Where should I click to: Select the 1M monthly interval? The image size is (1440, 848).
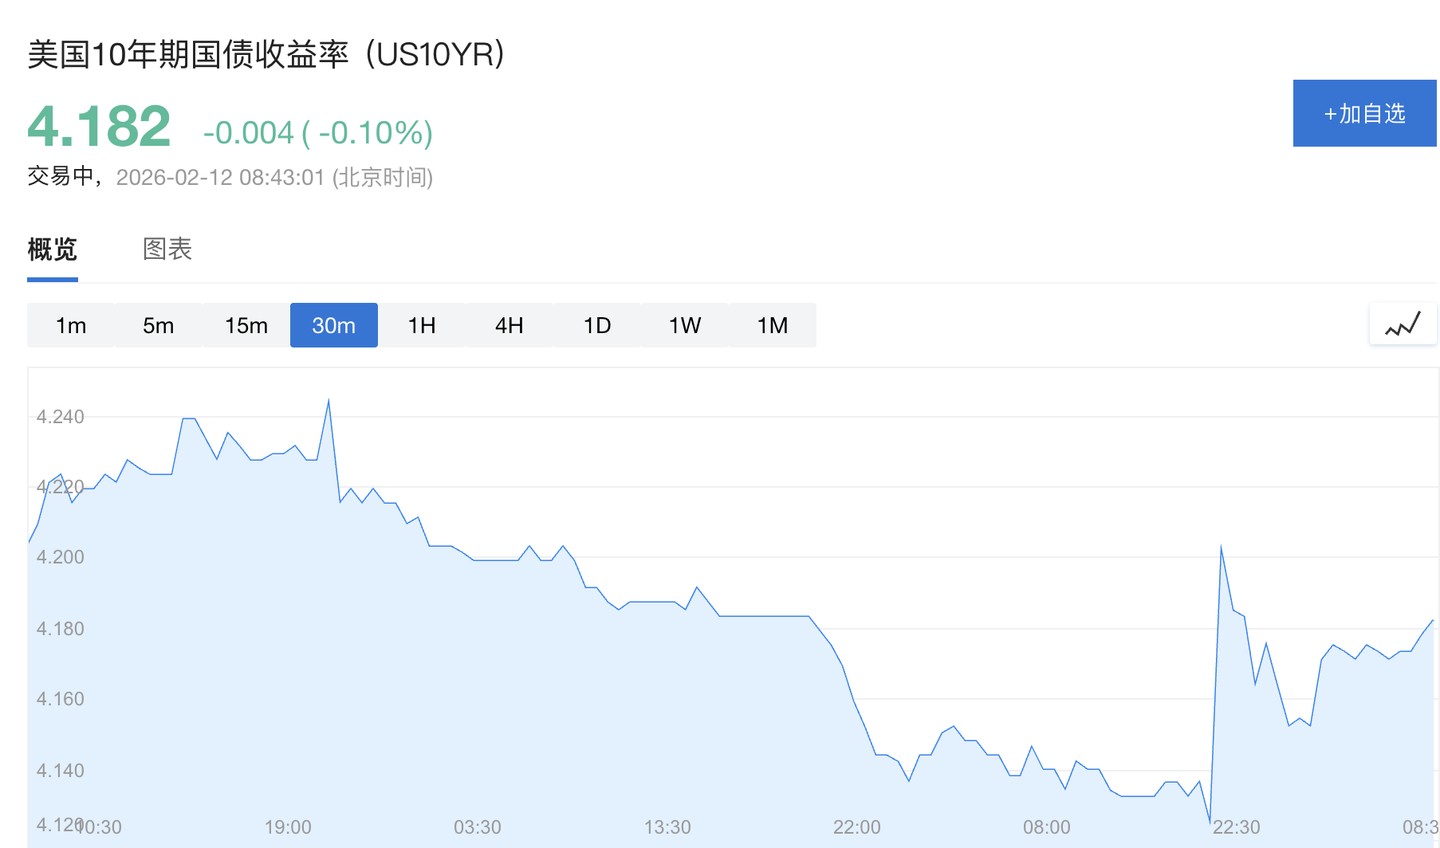click(772, 325)
